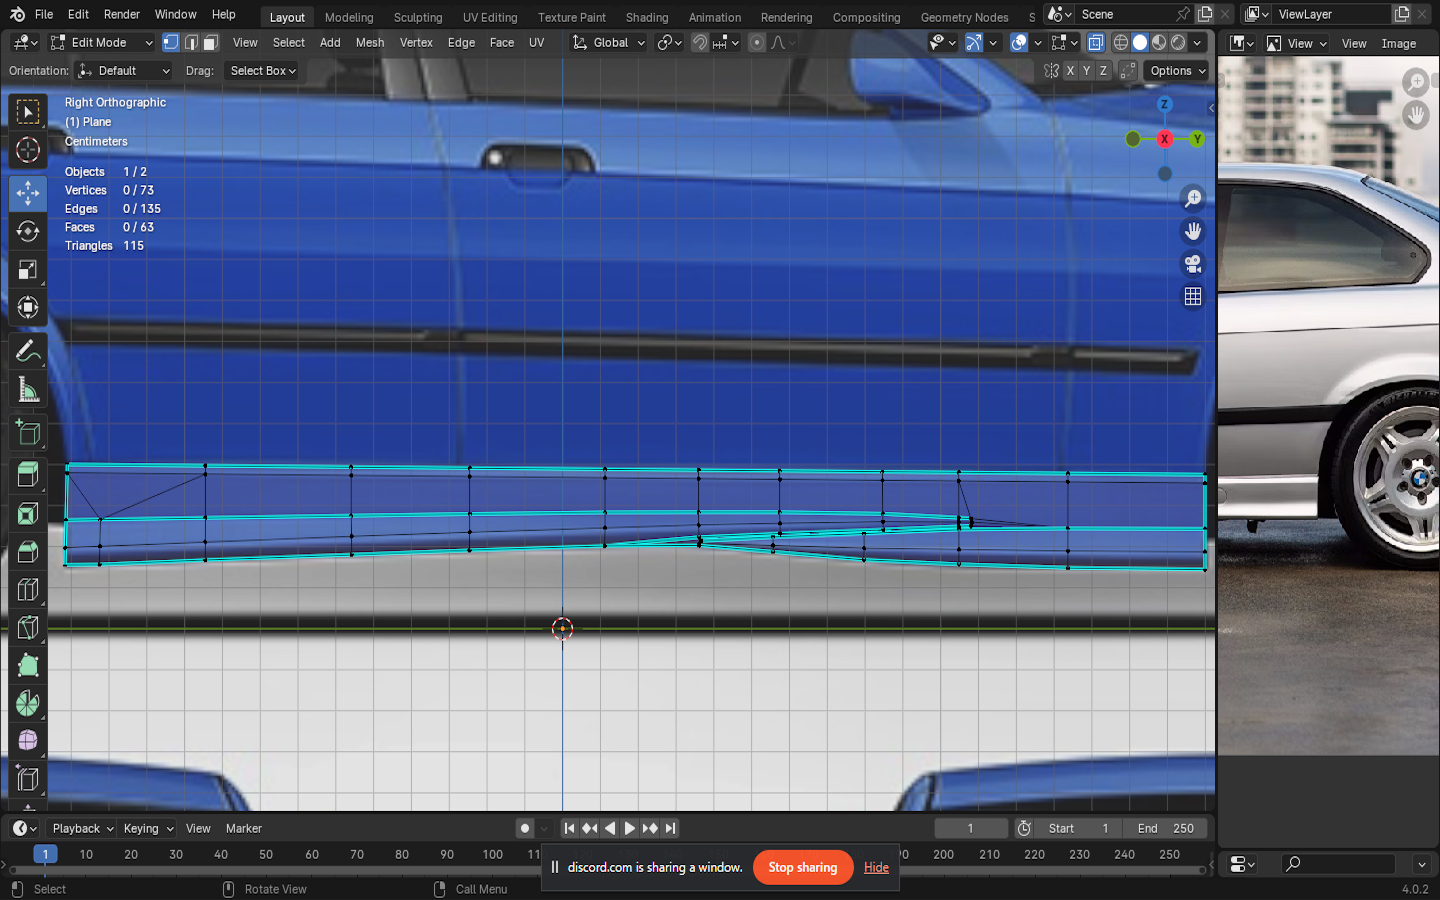Open the Keying dropdown in timeline
The width and height of the screenshot is (1440, 900).
click(148, 828)
